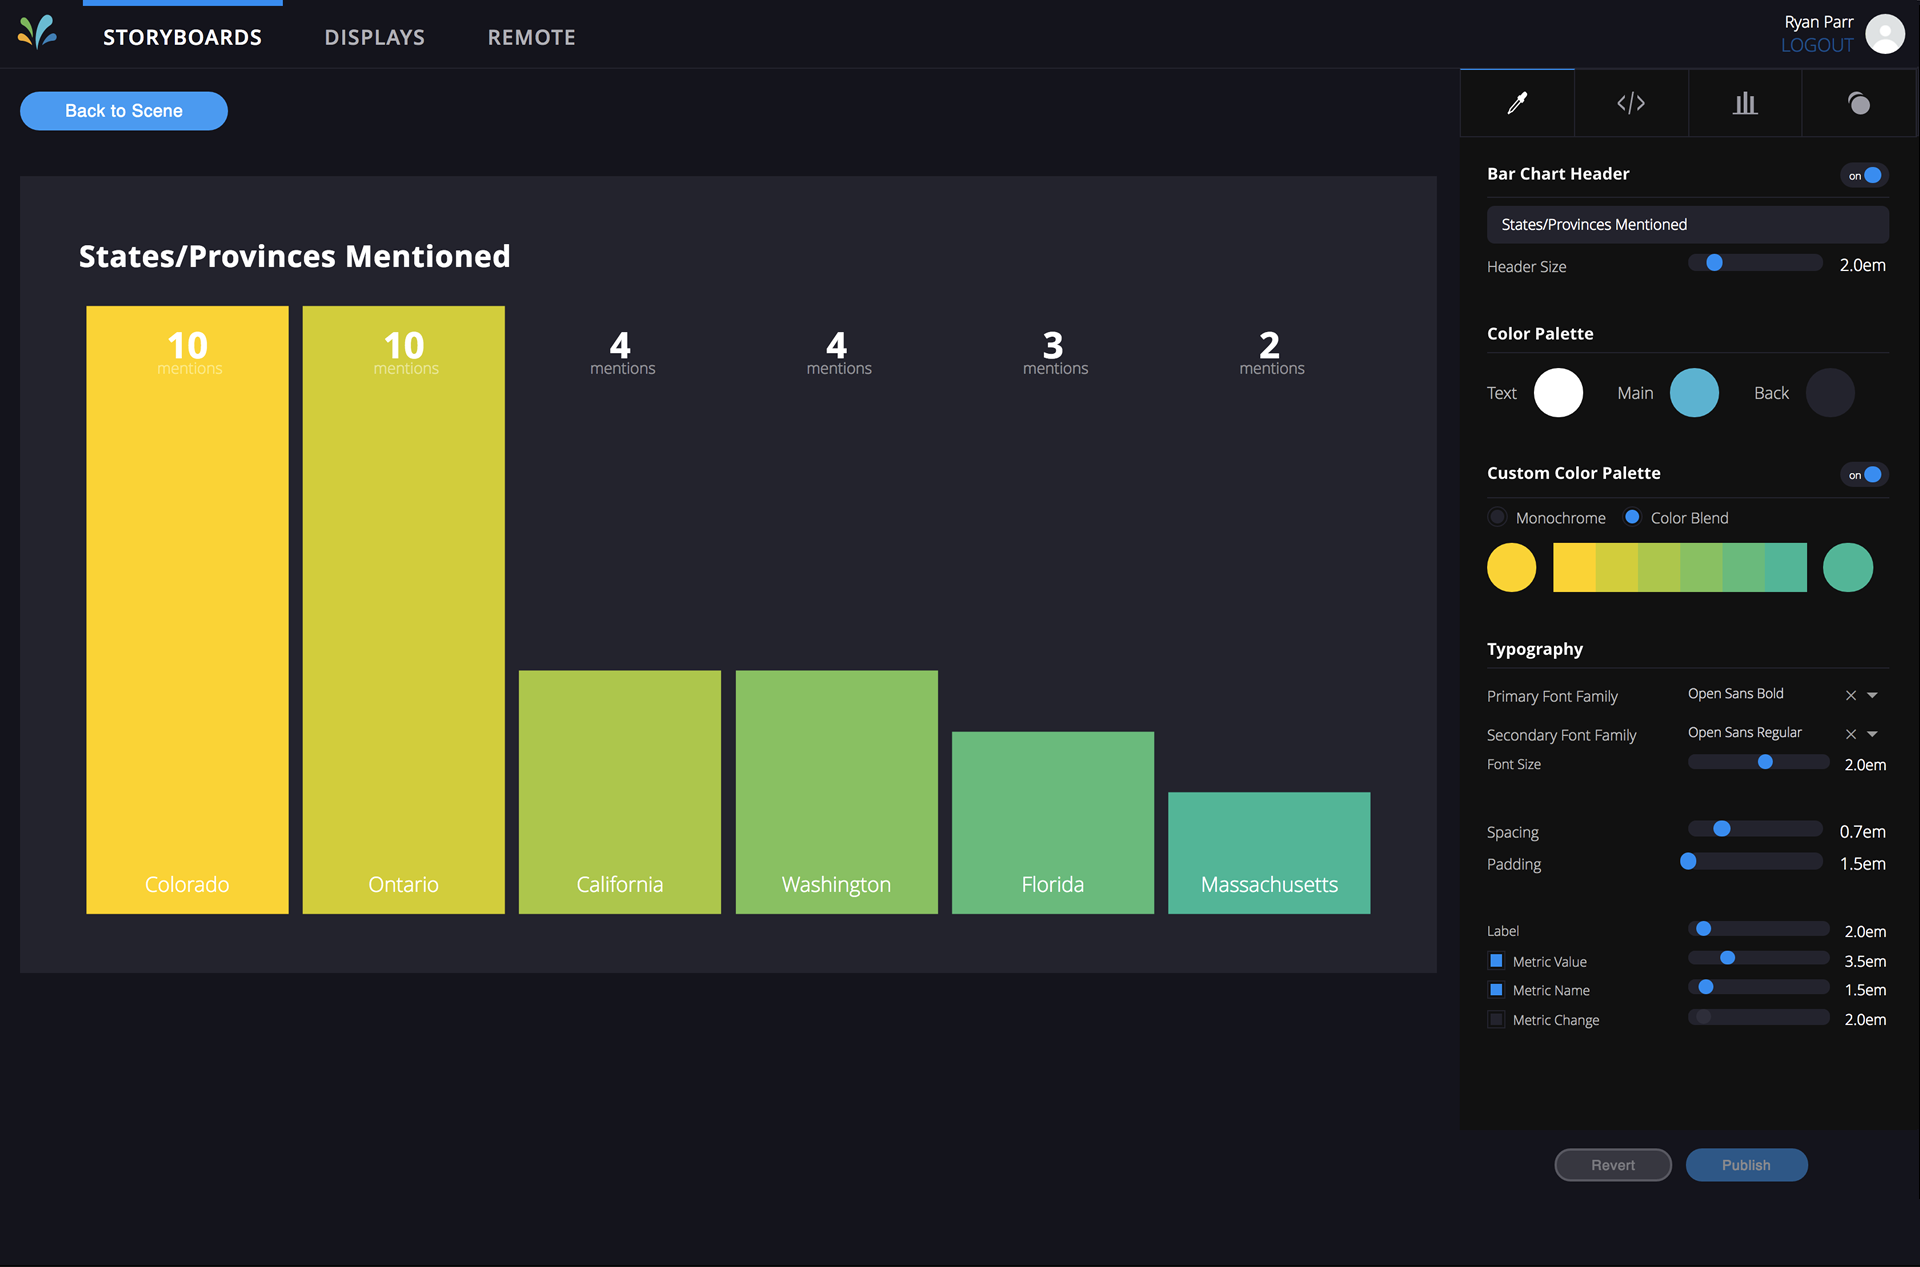Open the circle theme tab icon
The height and width of the screenshot is (1267, 1920).
click(1859, 103)
